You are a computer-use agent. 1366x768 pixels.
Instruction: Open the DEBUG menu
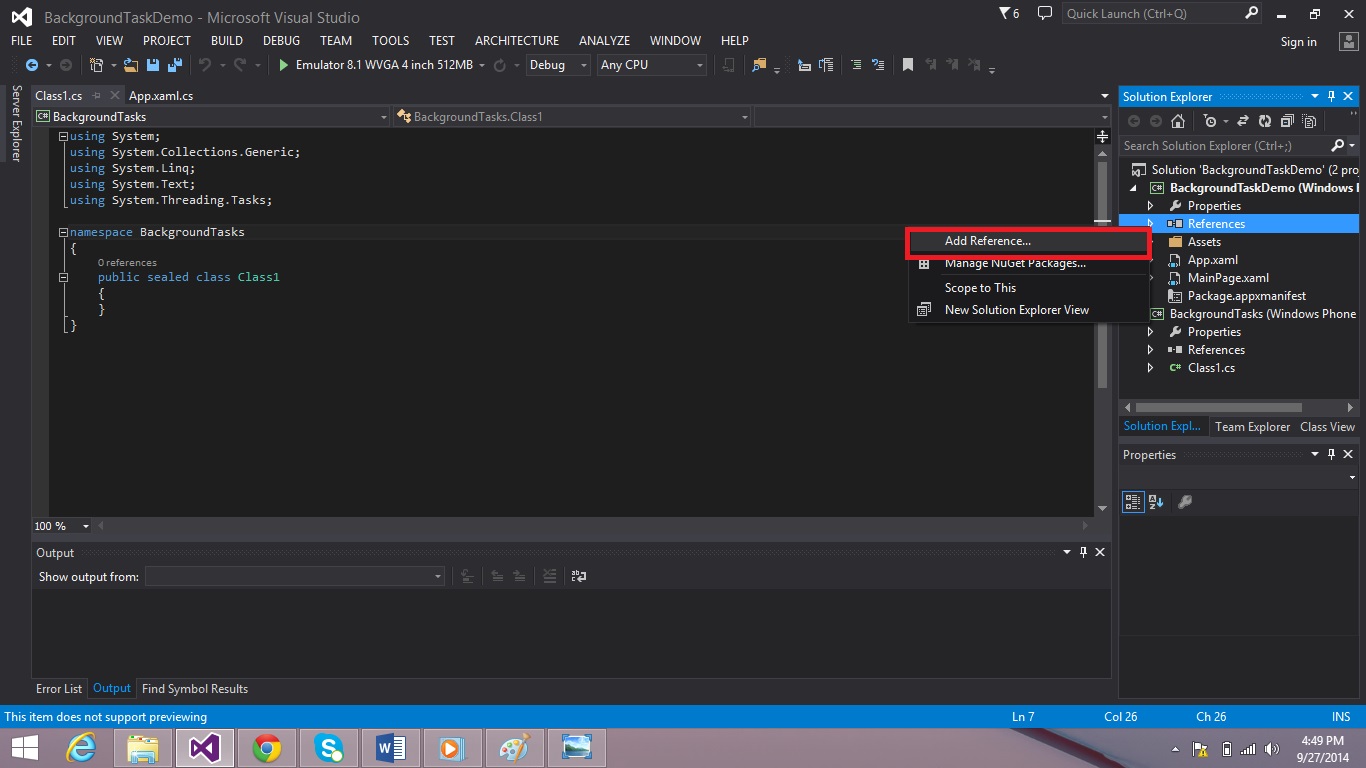point(281,41)
